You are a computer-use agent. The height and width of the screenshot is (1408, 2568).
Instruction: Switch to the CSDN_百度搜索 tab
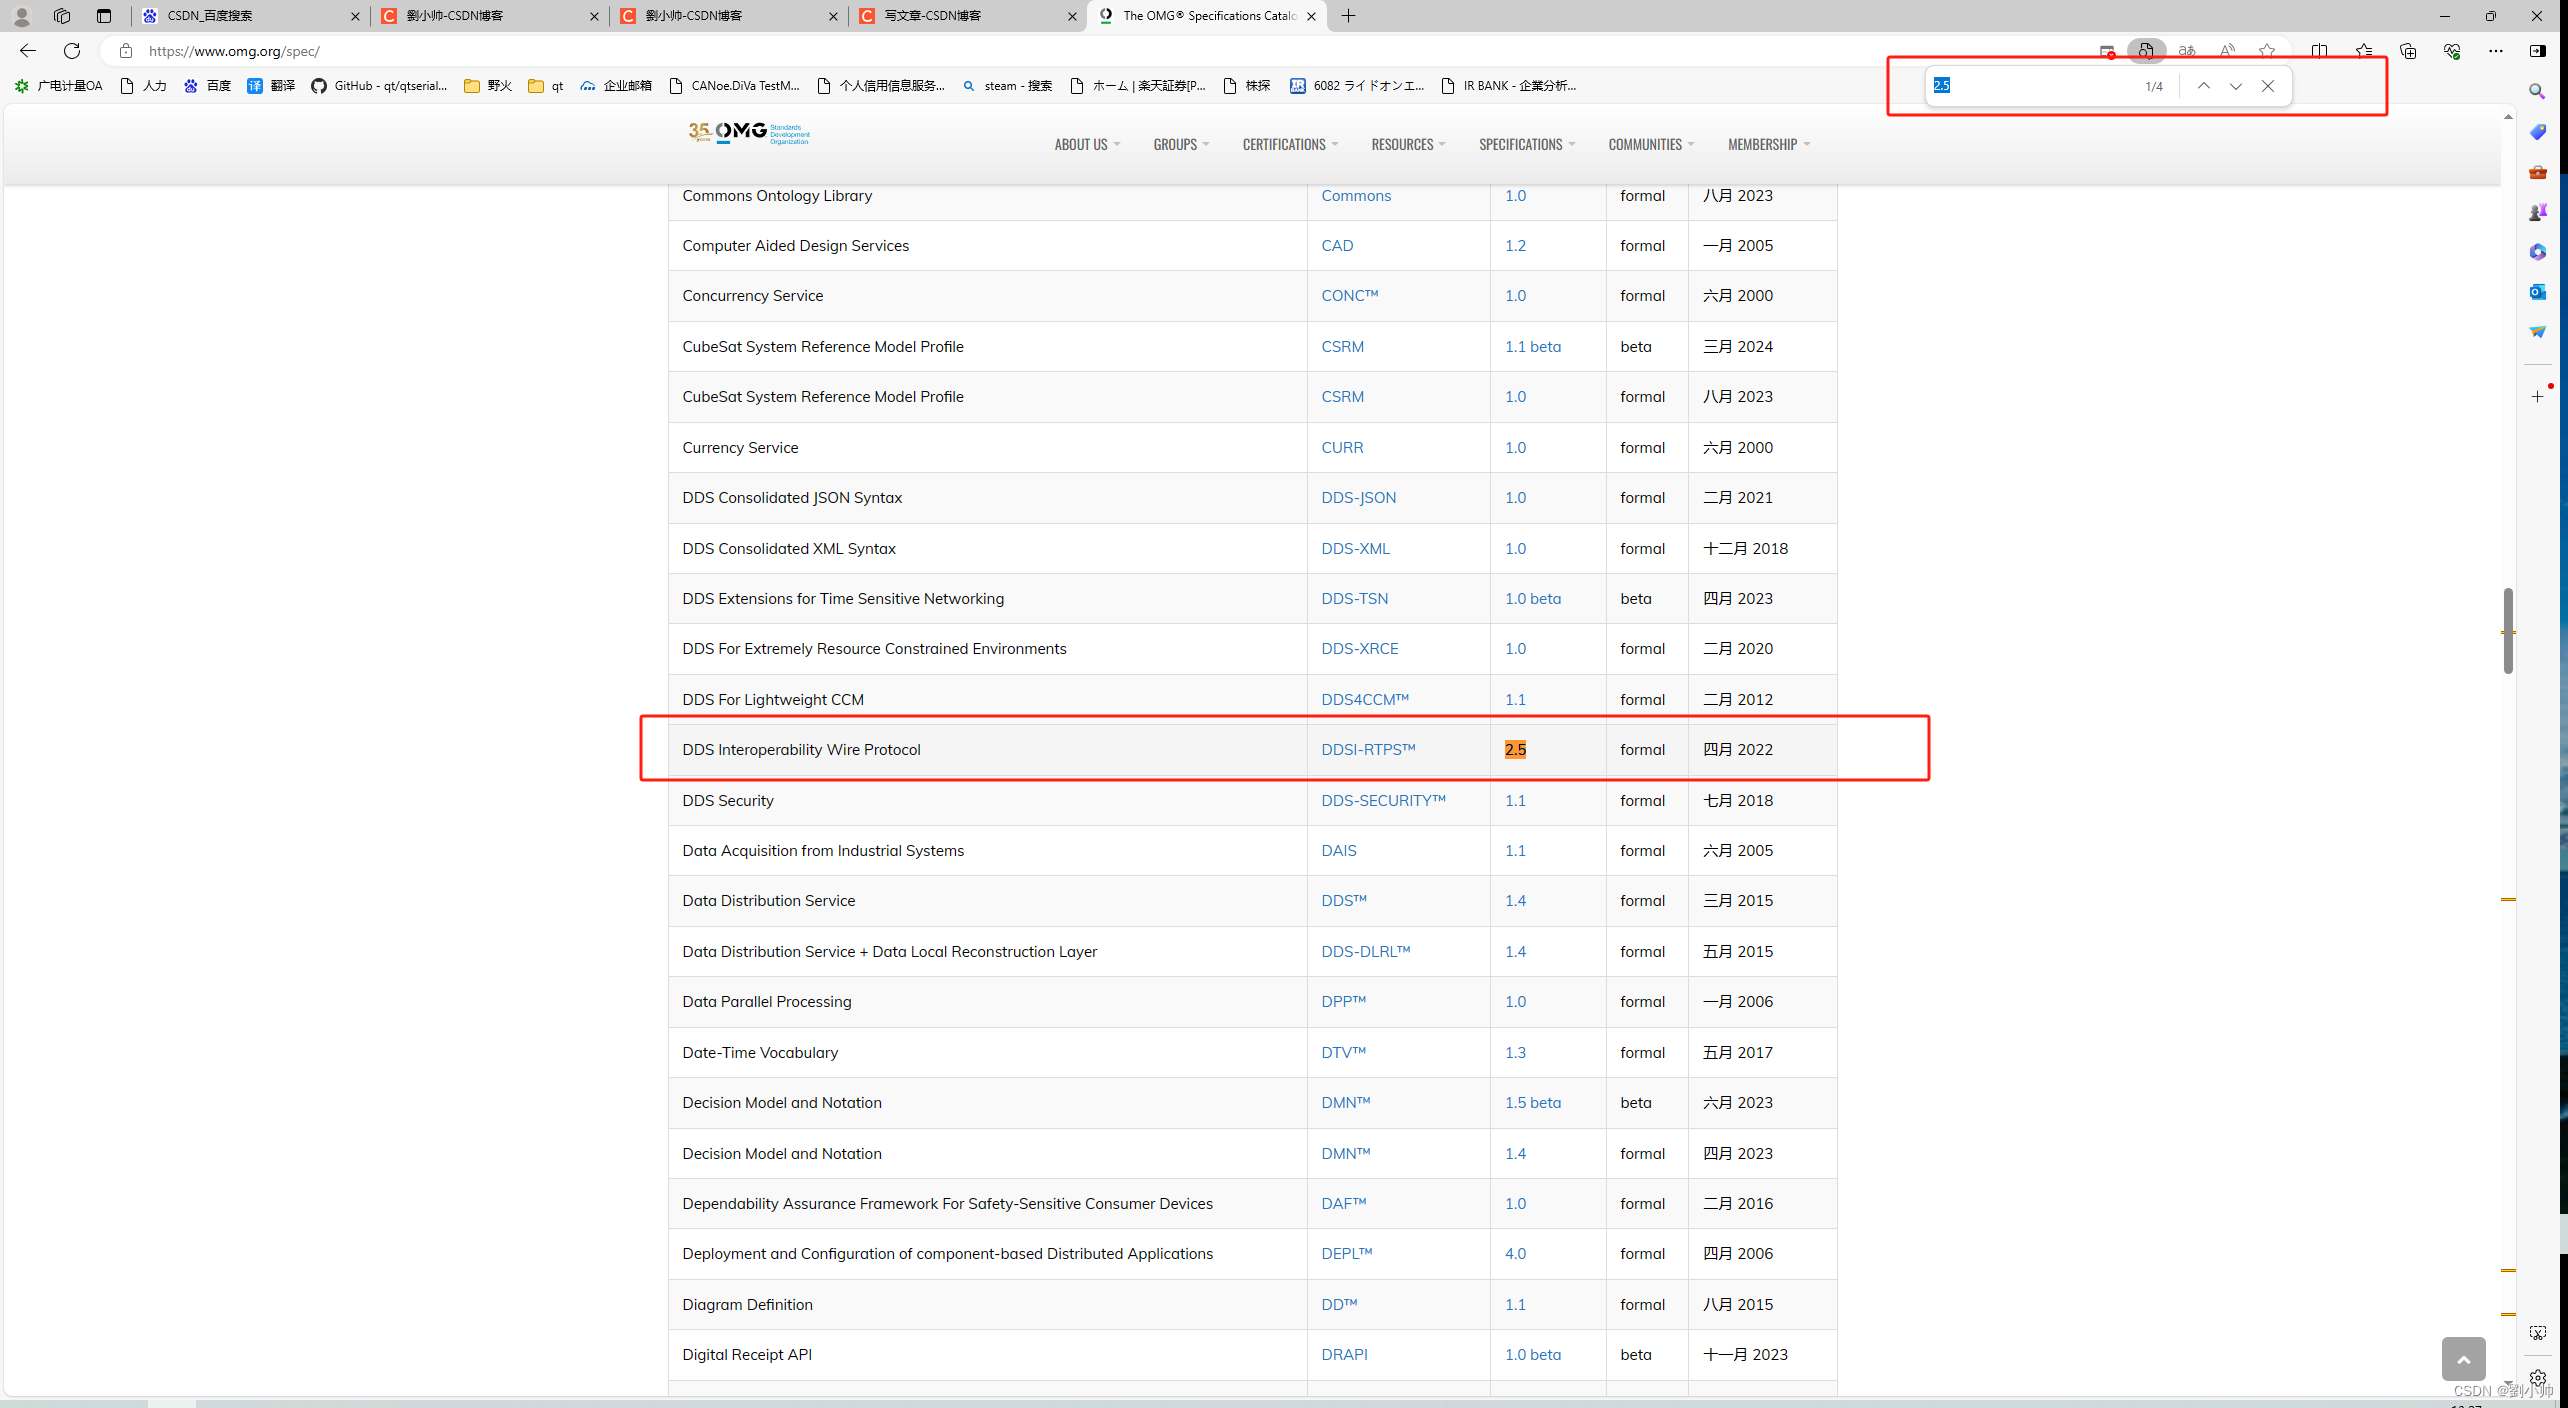click(x=250, y=16)
